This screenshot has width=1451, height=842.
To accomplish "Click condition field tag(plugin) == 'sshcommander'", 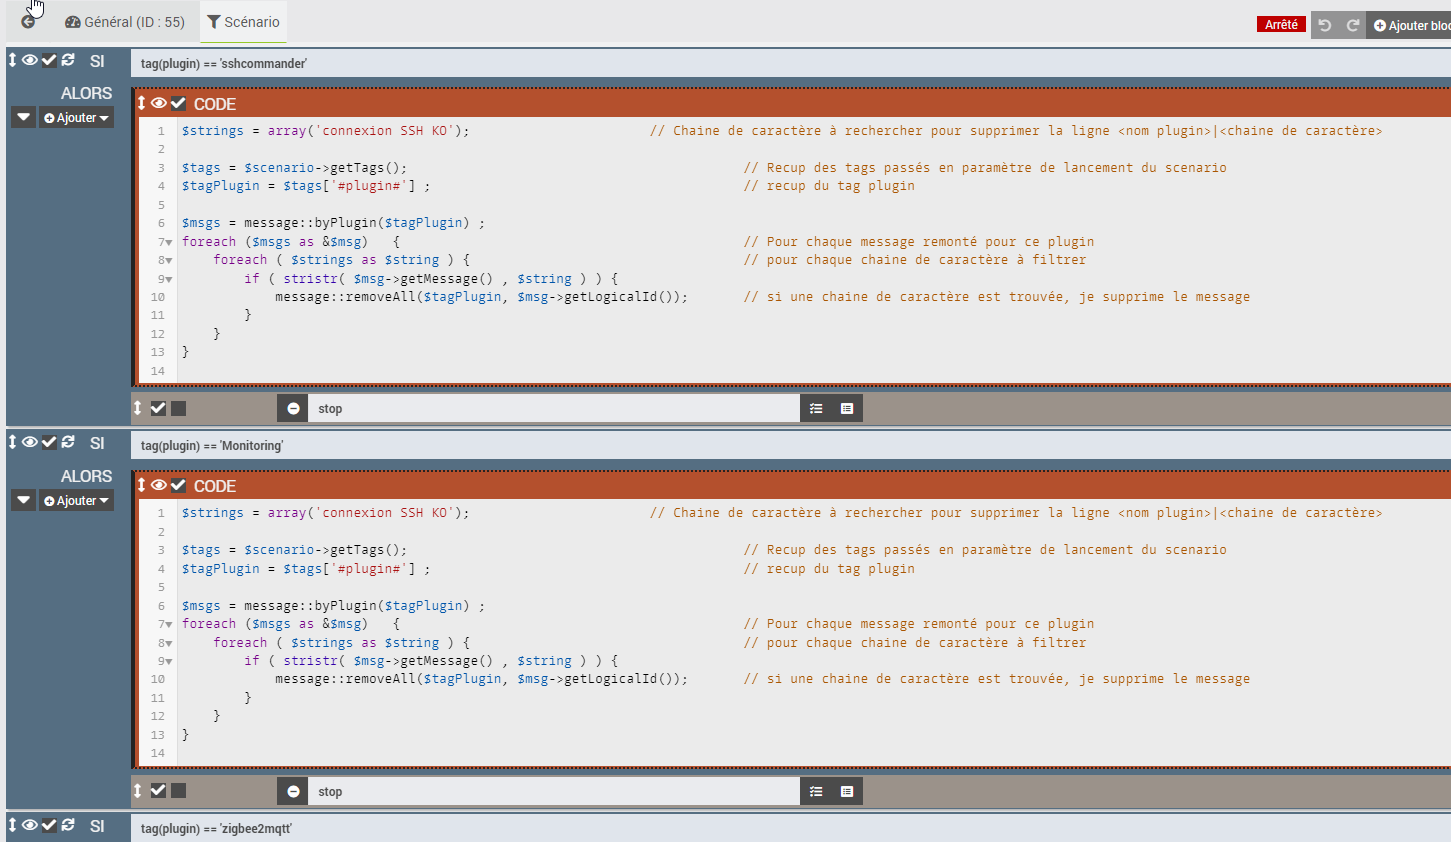I will [x=790, y=63].
